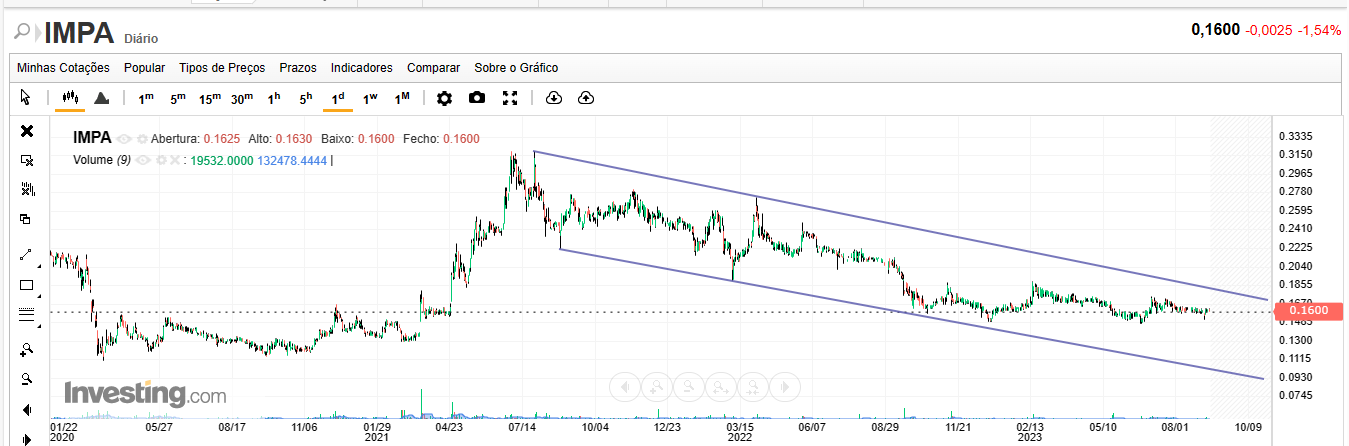Click the X icon in left sidebar

click(27, 131)
